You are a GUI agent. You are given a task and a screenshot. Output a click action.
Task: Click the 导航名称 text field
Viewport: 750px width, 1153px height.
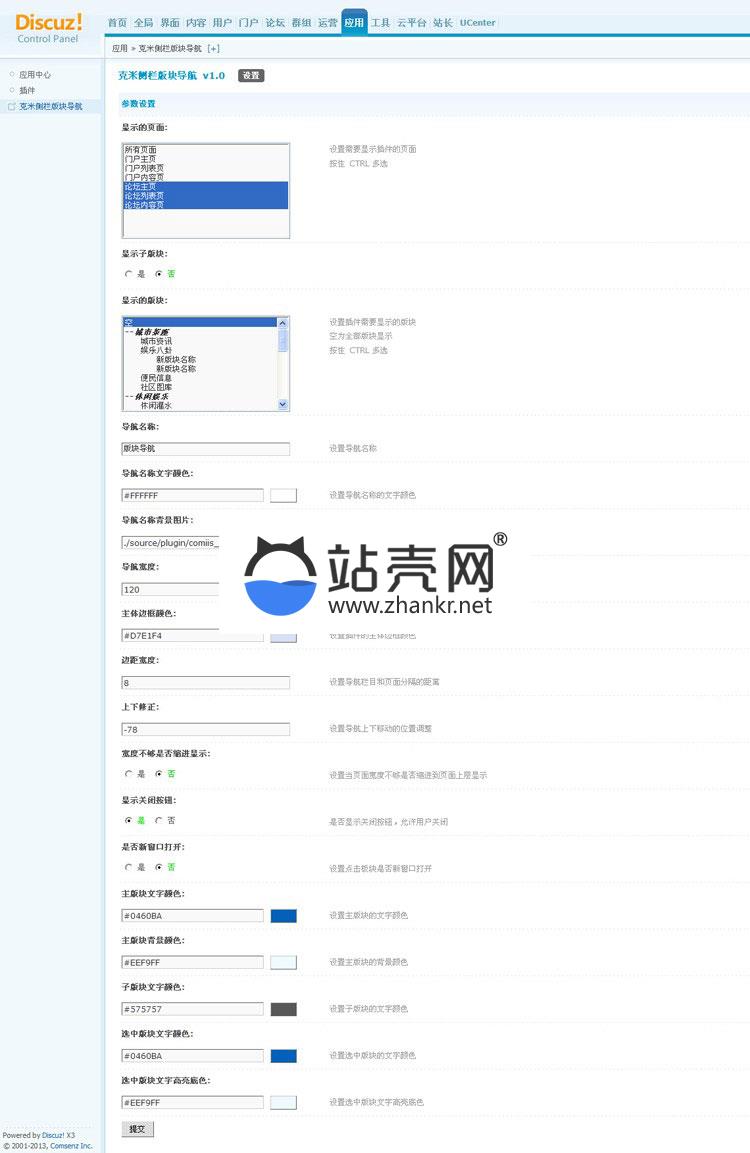click(205, 449)
